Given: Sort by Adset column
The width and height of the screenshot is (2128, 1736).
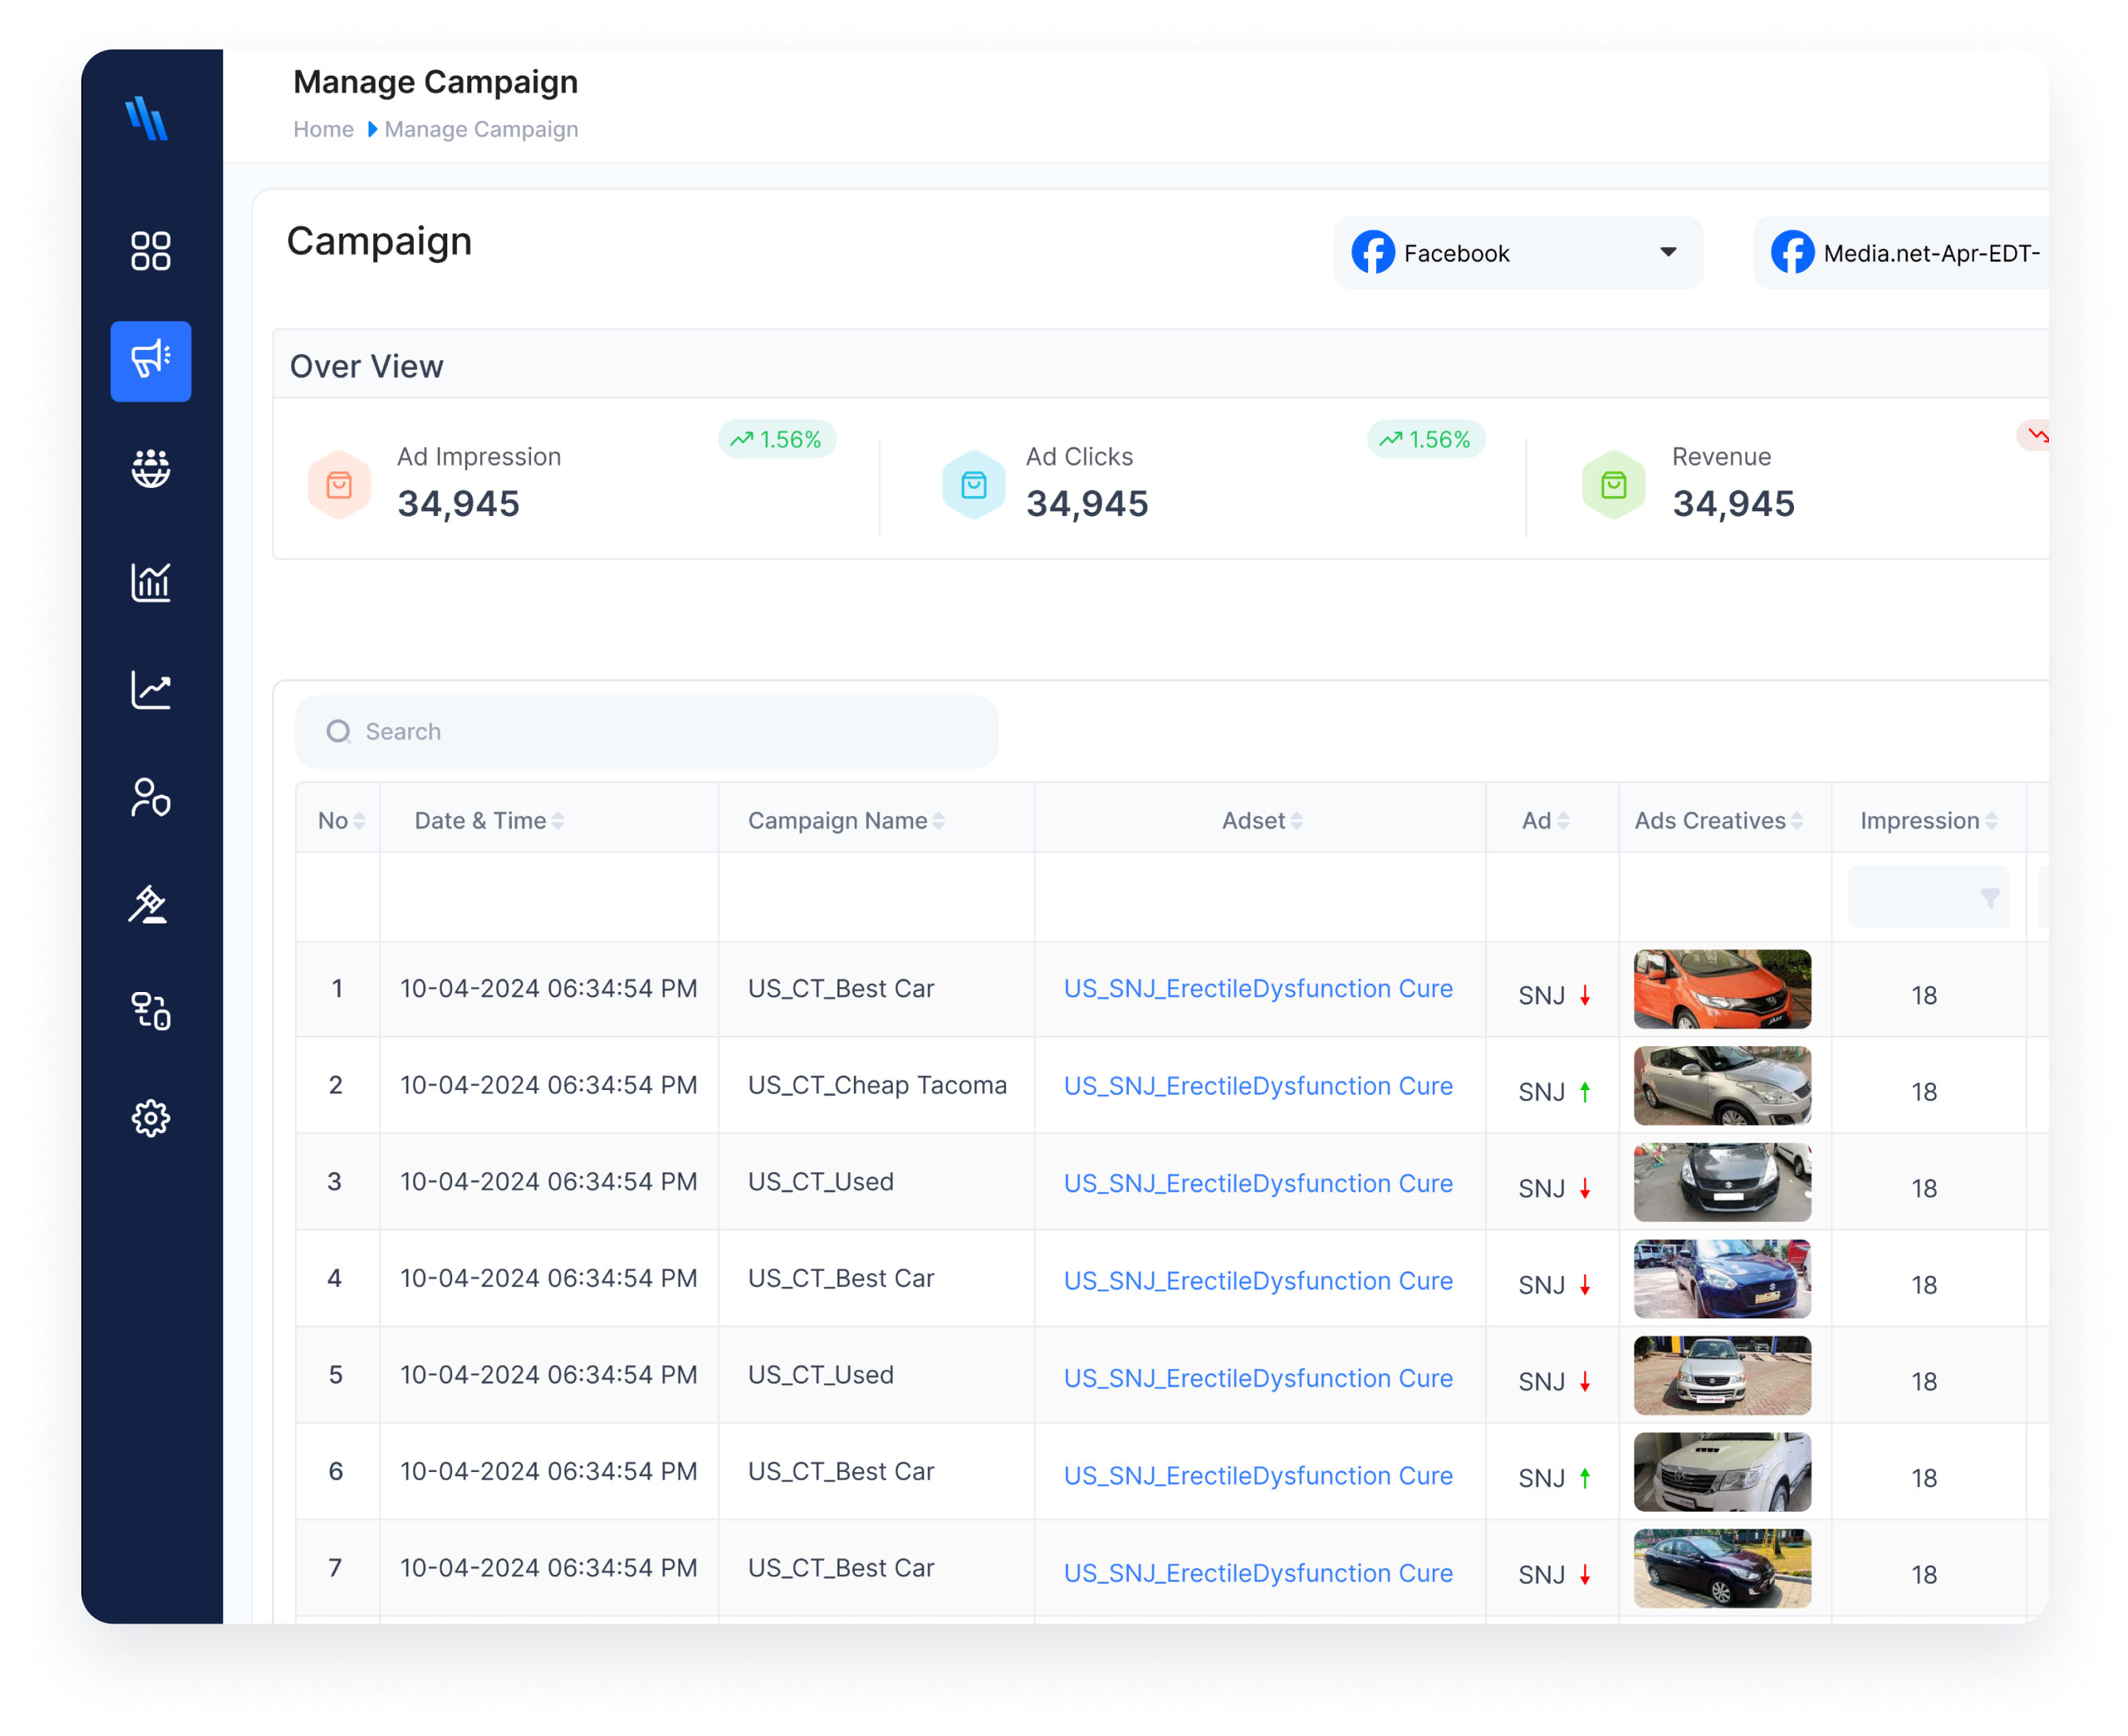Looking at the screenshot, I should click(x=1297, y=821).
